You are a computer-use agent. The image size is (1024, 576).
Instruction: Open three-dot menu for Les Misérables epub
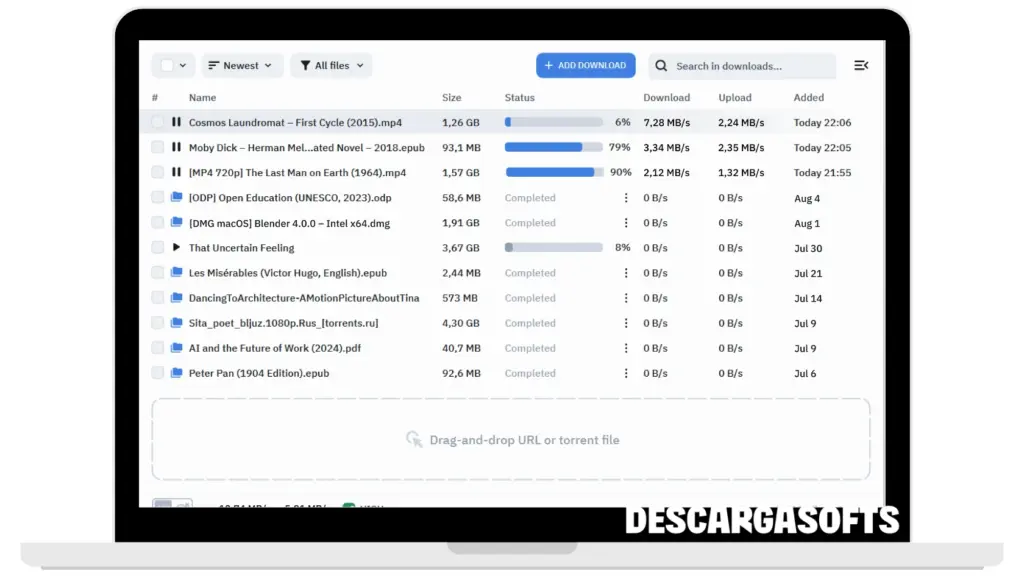626,273
